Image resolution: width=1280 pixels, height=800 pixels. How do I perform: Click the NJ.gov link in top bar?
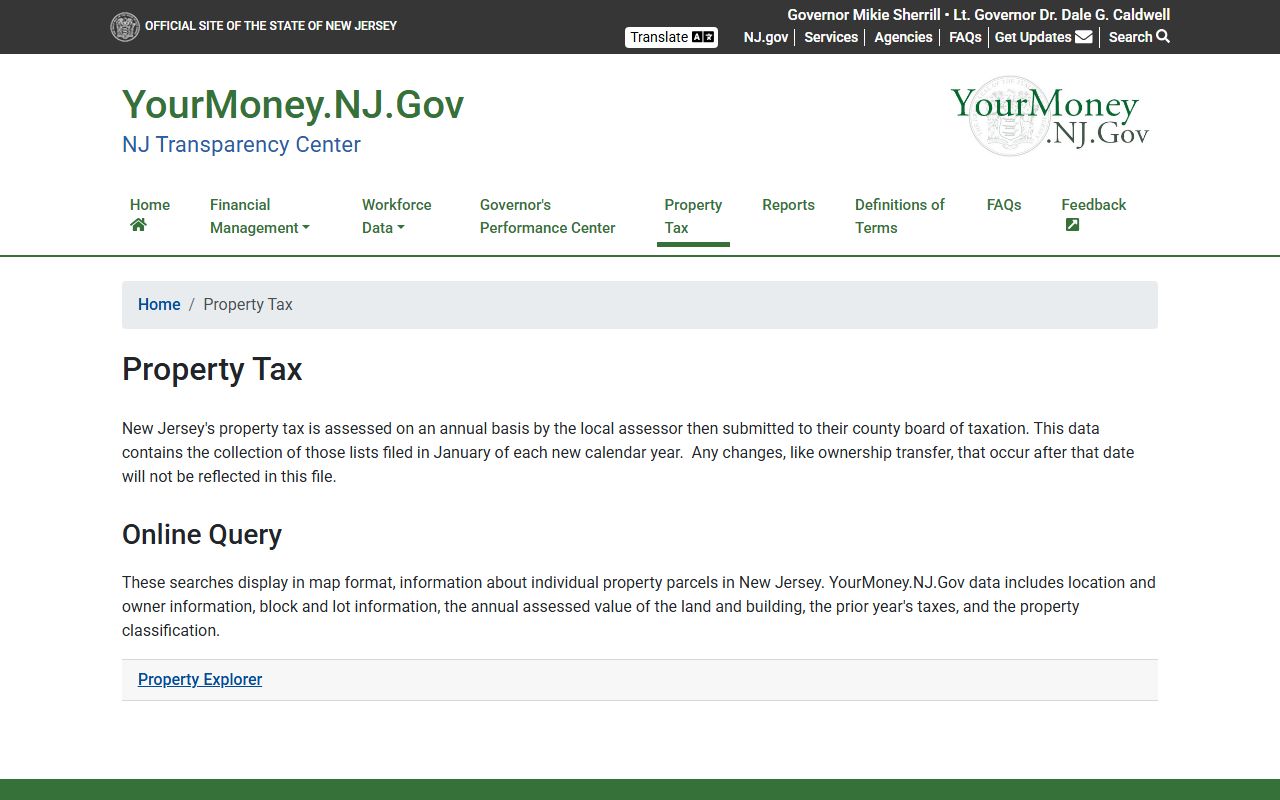(x=766, y=37)
